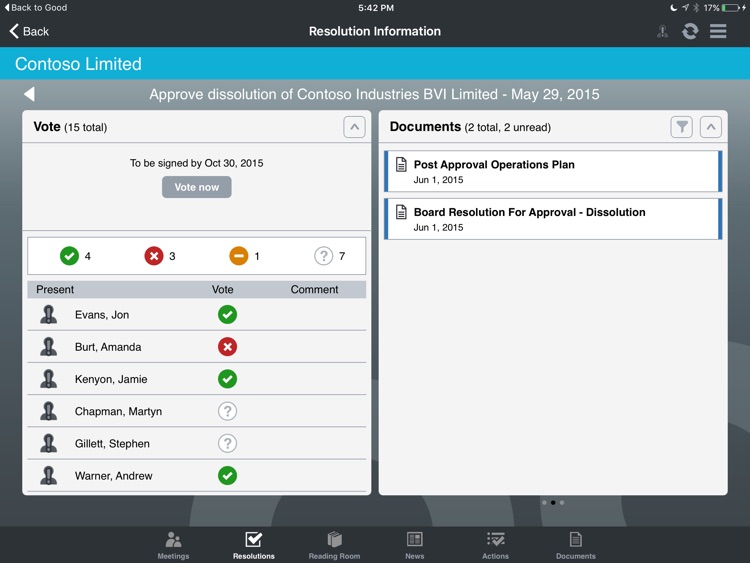Select the name Warner, Andrew
Image resolution: width=750 pixels, height=563 pixels.
coord(113,475)
